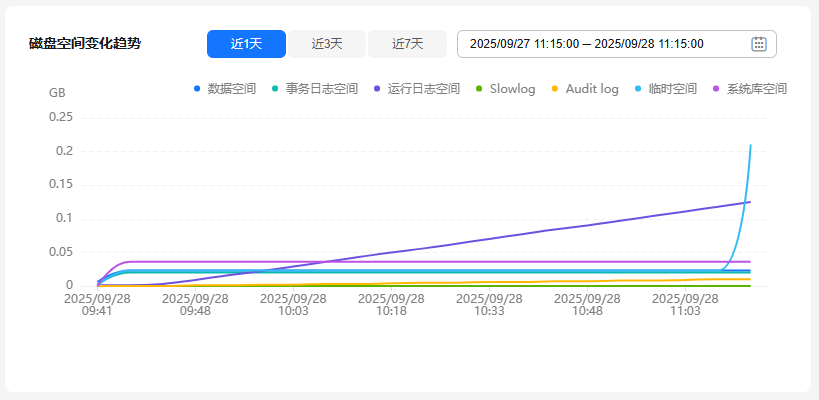The image size is (819, 400).
Task: Toggle the 数据空间 legend series
Action: pos(226,89)
